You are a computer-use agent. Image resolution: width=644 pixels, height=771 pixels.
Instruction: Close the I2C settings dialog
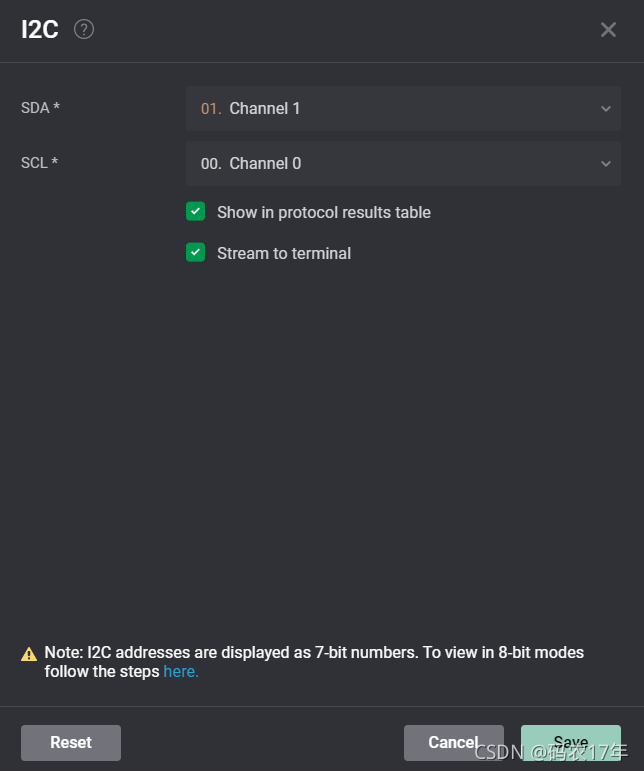(x=608, y=30)
